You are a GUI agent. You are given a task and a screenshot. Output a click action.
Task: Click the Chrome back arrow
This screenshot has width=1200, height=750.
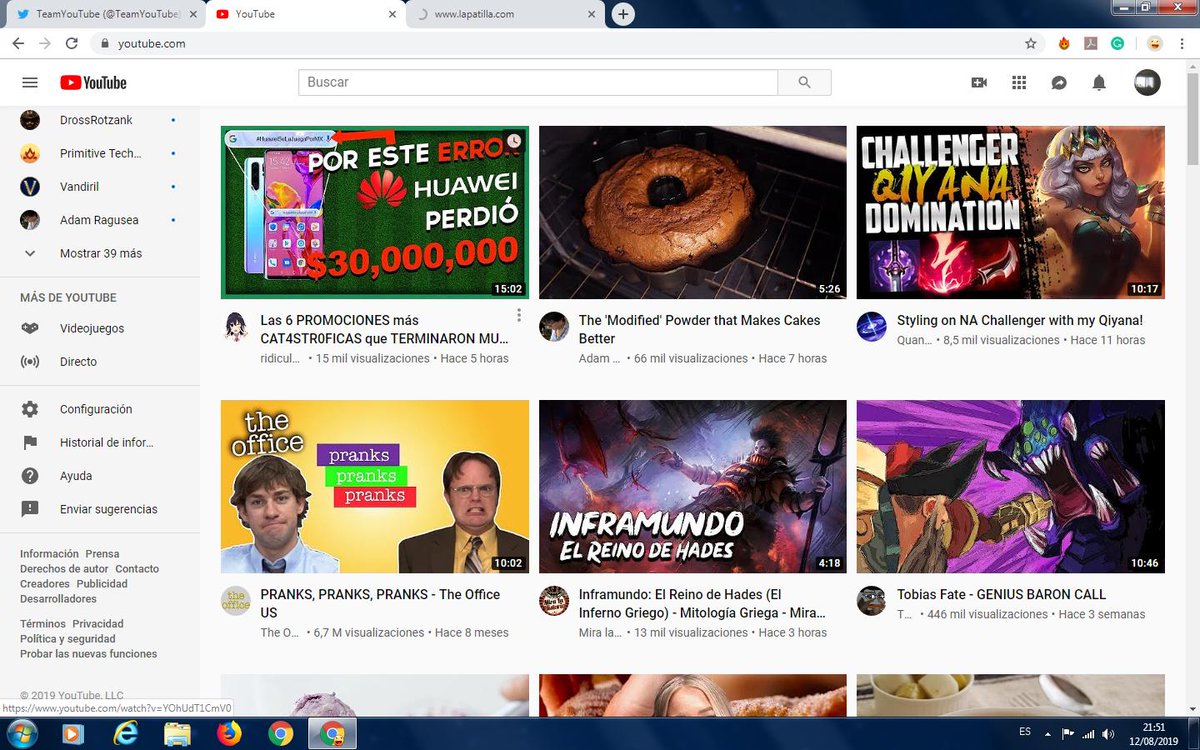point(18,44)
